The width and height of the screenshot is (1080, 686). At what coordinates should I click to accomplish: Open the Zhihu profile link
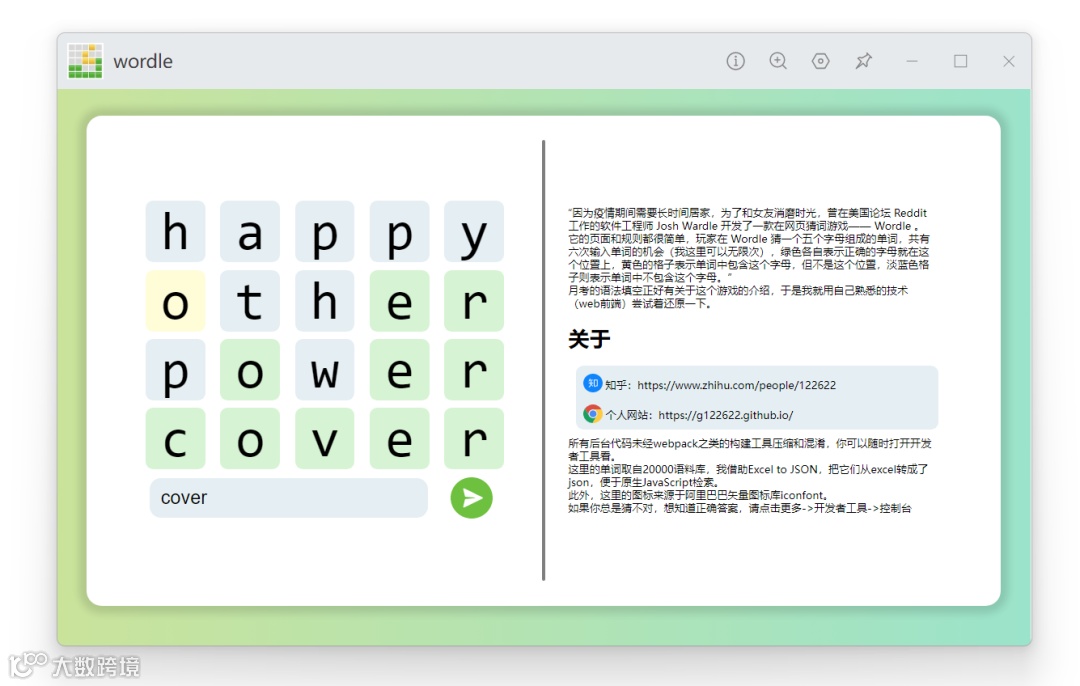pyautogui.click(x=736, y=385)
